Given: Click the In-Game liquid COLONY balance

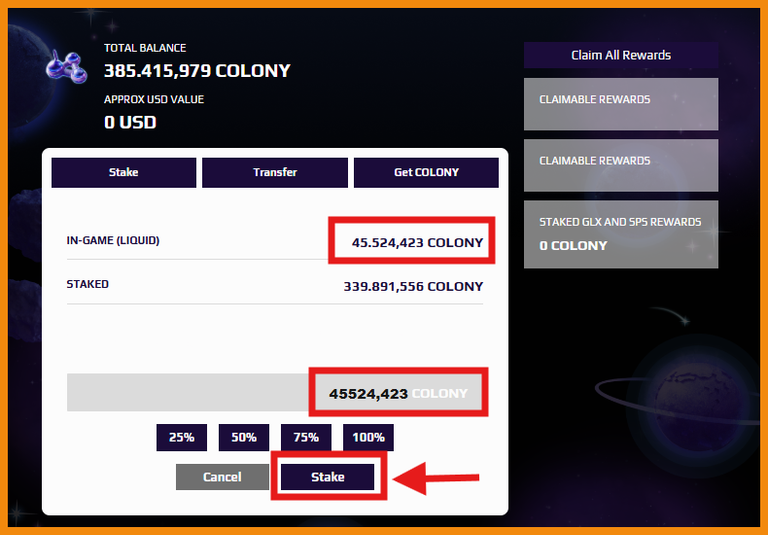Looking at the screenshot, I should click(417, 243).
